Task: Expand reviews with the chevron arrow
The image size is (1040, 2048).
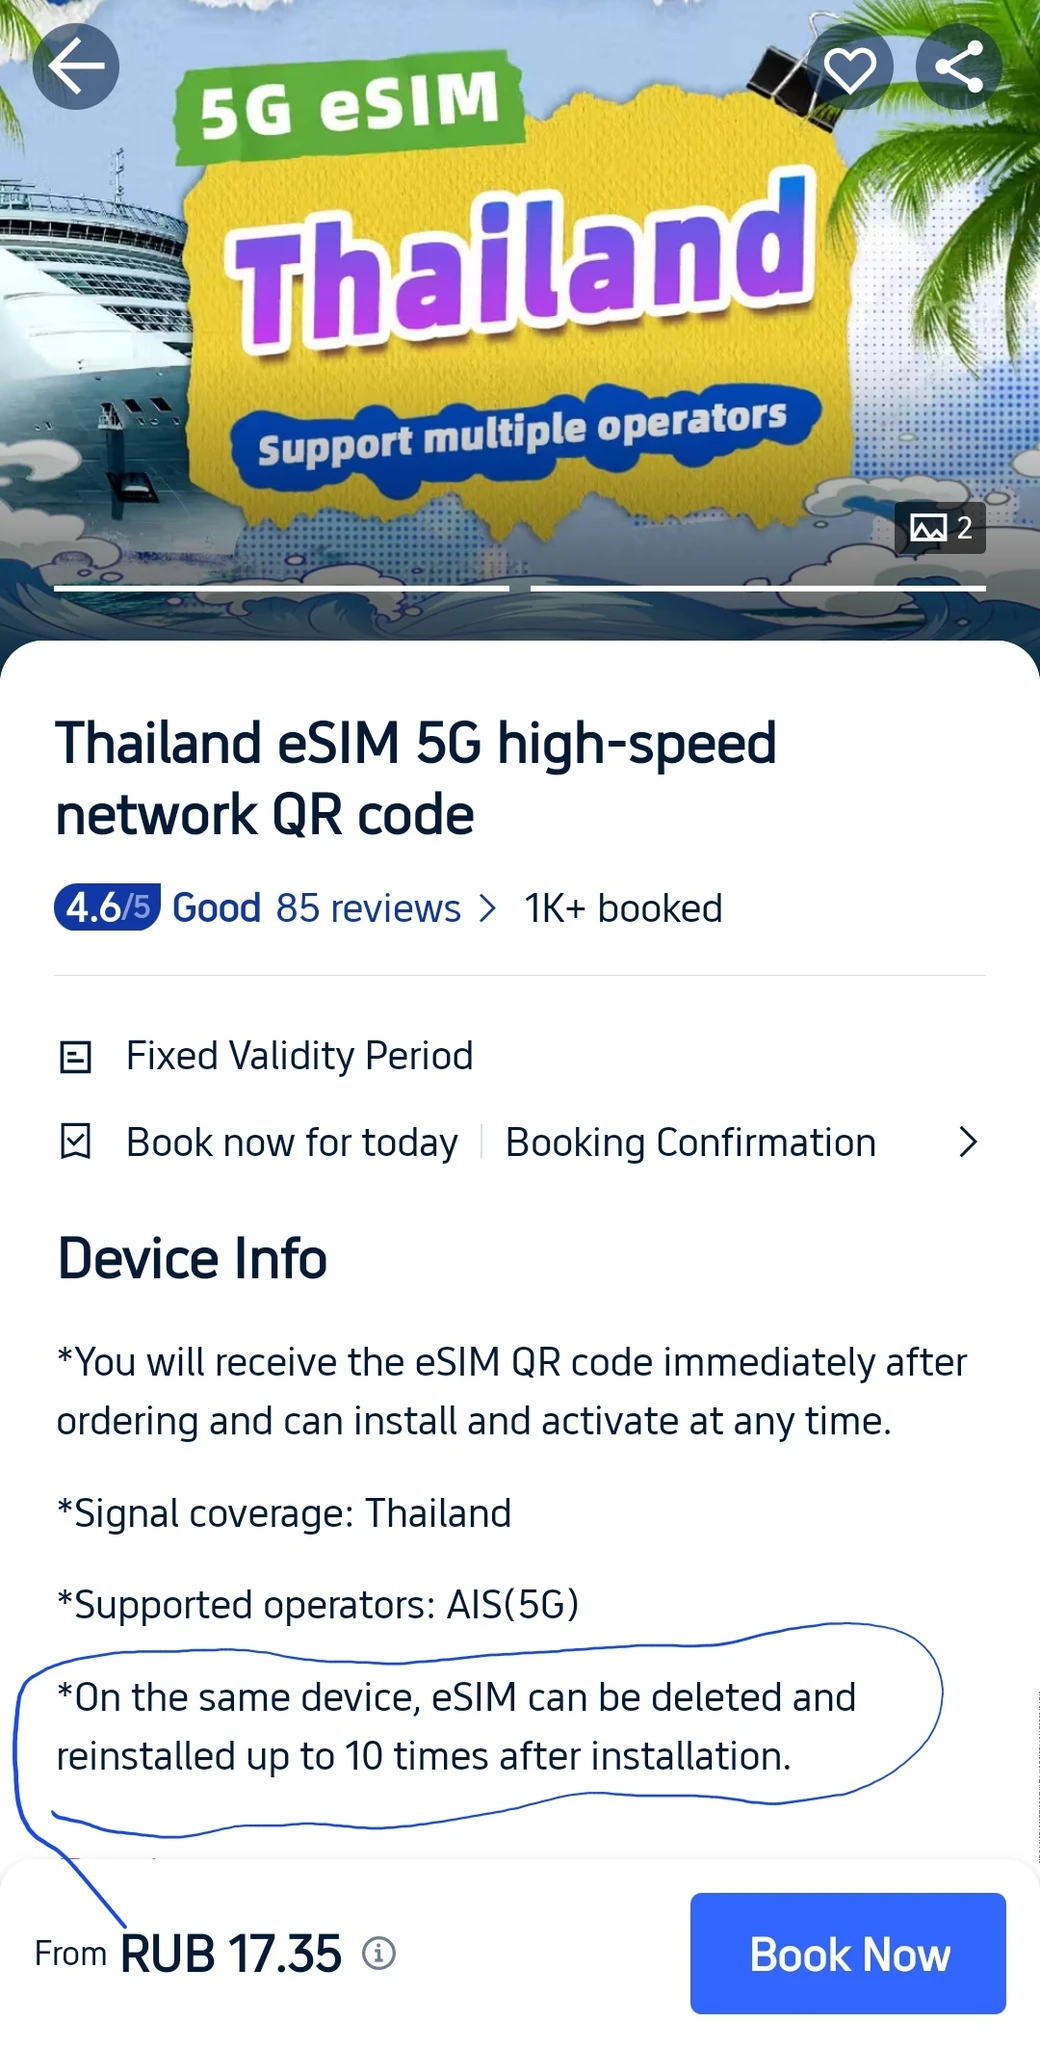Action: click(x=488, y=908)
